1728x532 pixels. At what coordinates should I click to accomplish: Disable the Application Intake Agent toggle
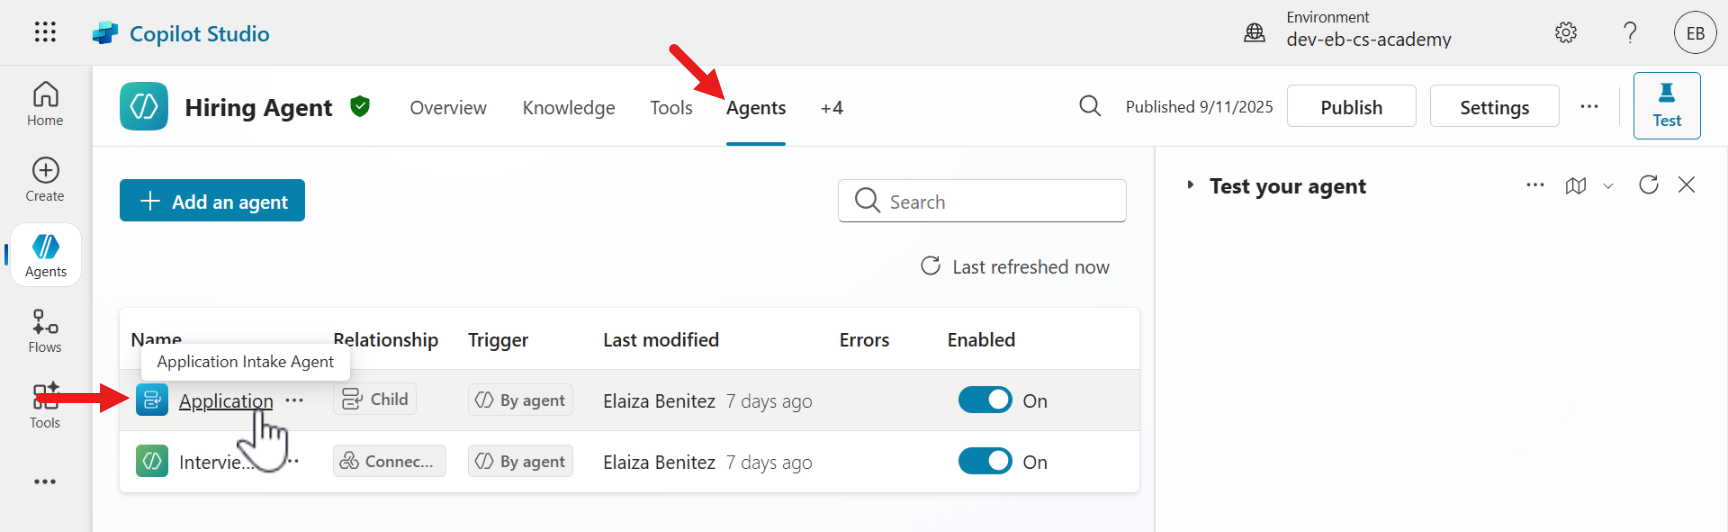click(x=985, y=400)
